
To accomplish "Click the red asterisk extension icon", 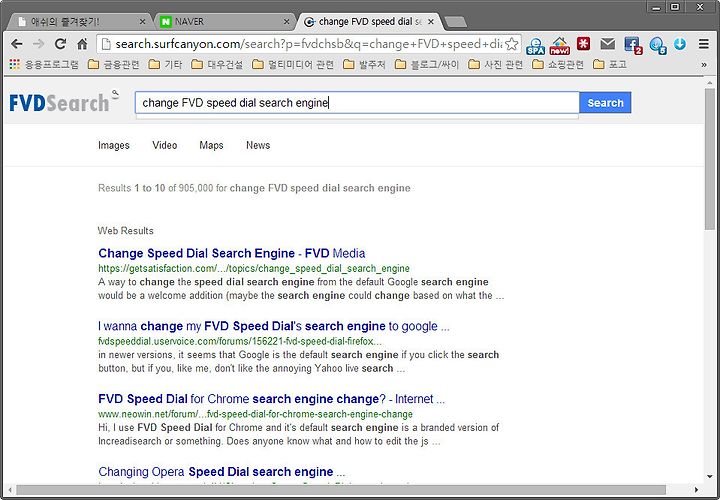I will click(584, 44).
